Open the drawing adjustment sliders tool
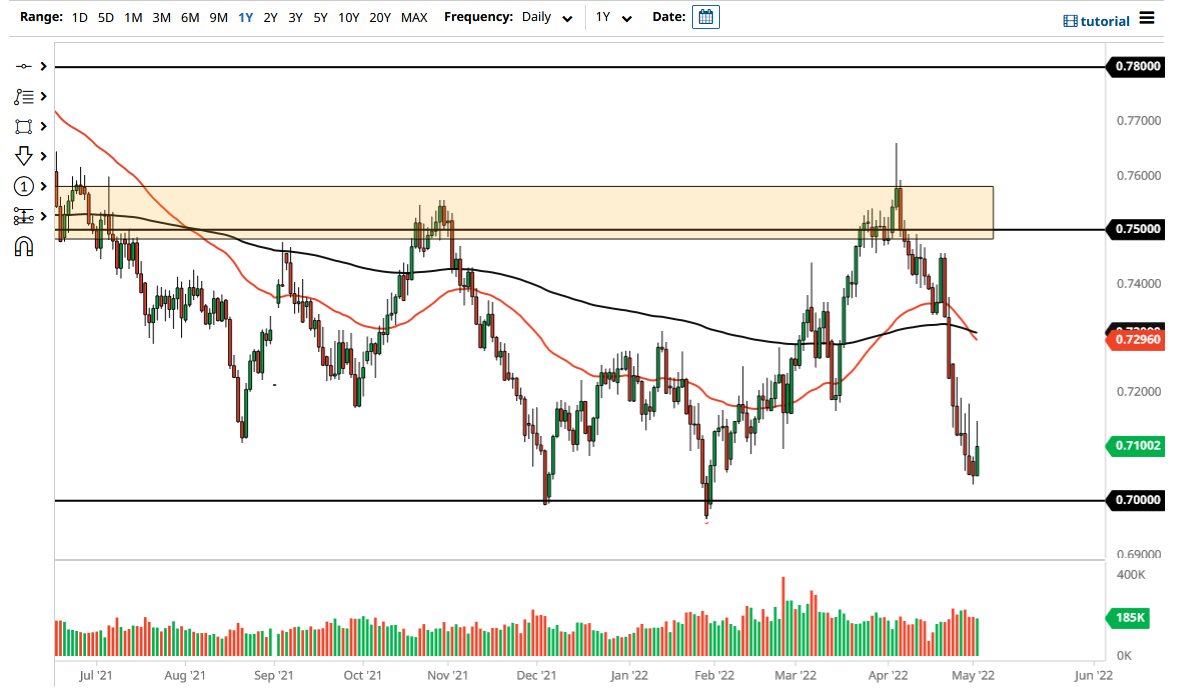This screenshot has width=1179, height=690. tap(25, 216)
